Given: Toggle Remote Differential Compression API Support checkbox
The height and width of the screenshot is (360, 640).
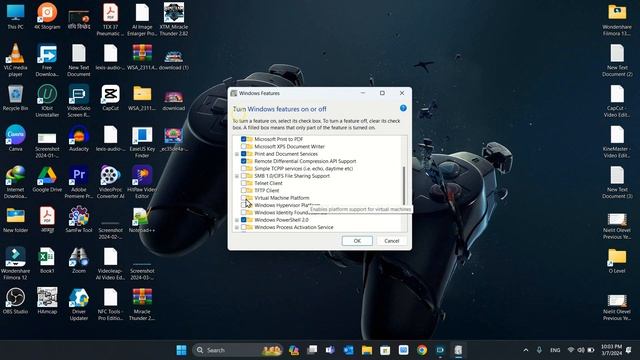Looking at the screenshot, I should (243, 161).
